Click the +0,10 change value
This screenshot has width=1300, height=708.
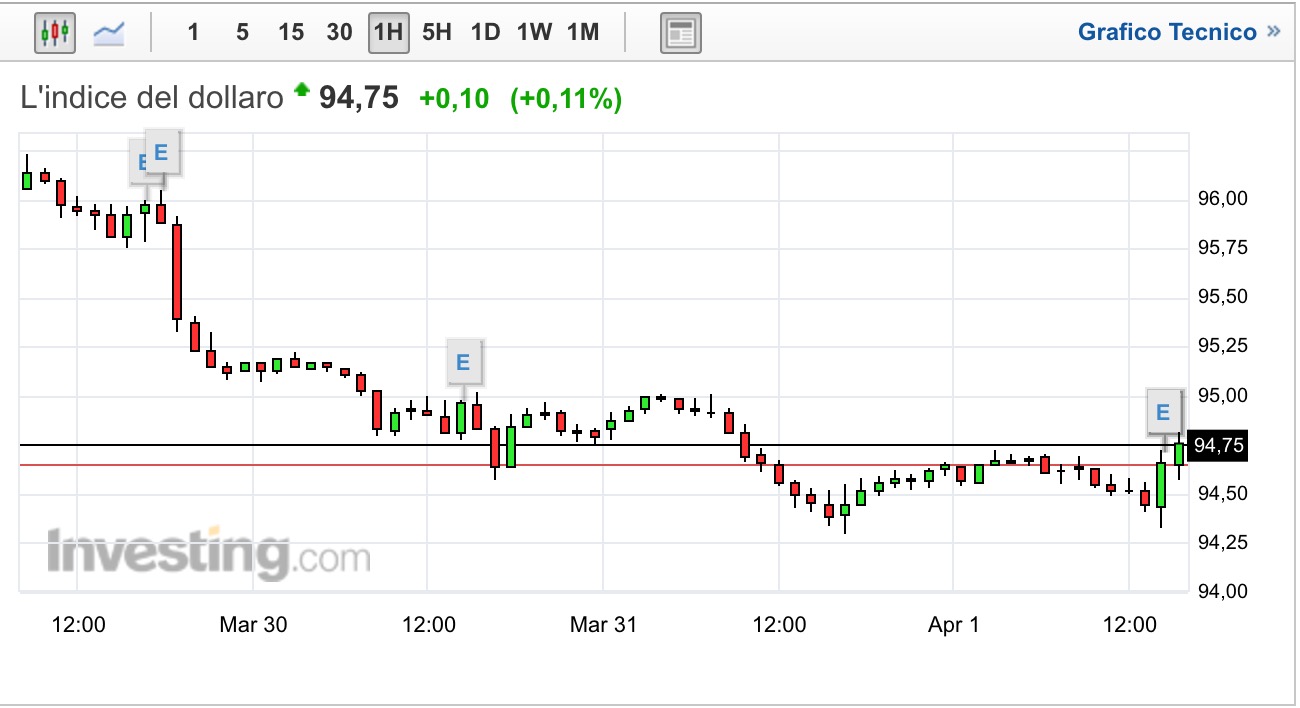[454, 98]
